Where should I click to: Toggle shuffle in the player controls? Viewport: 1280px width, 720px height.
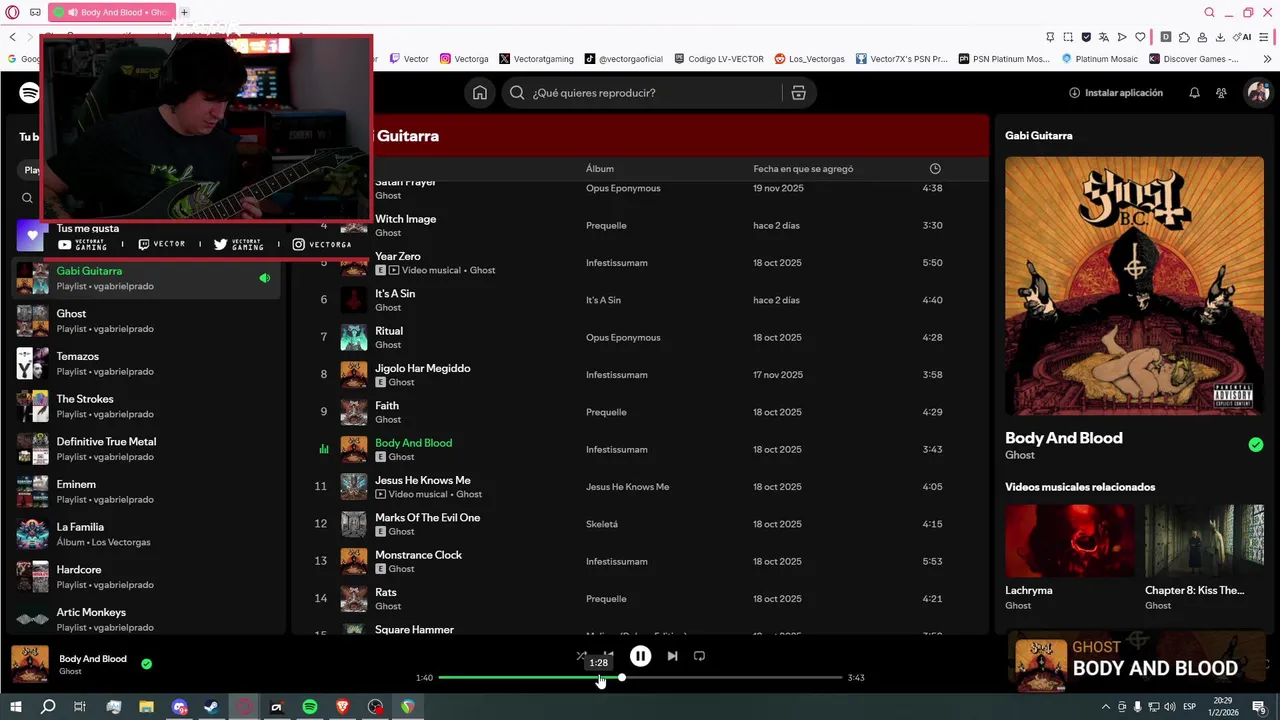tap(581, 656)
